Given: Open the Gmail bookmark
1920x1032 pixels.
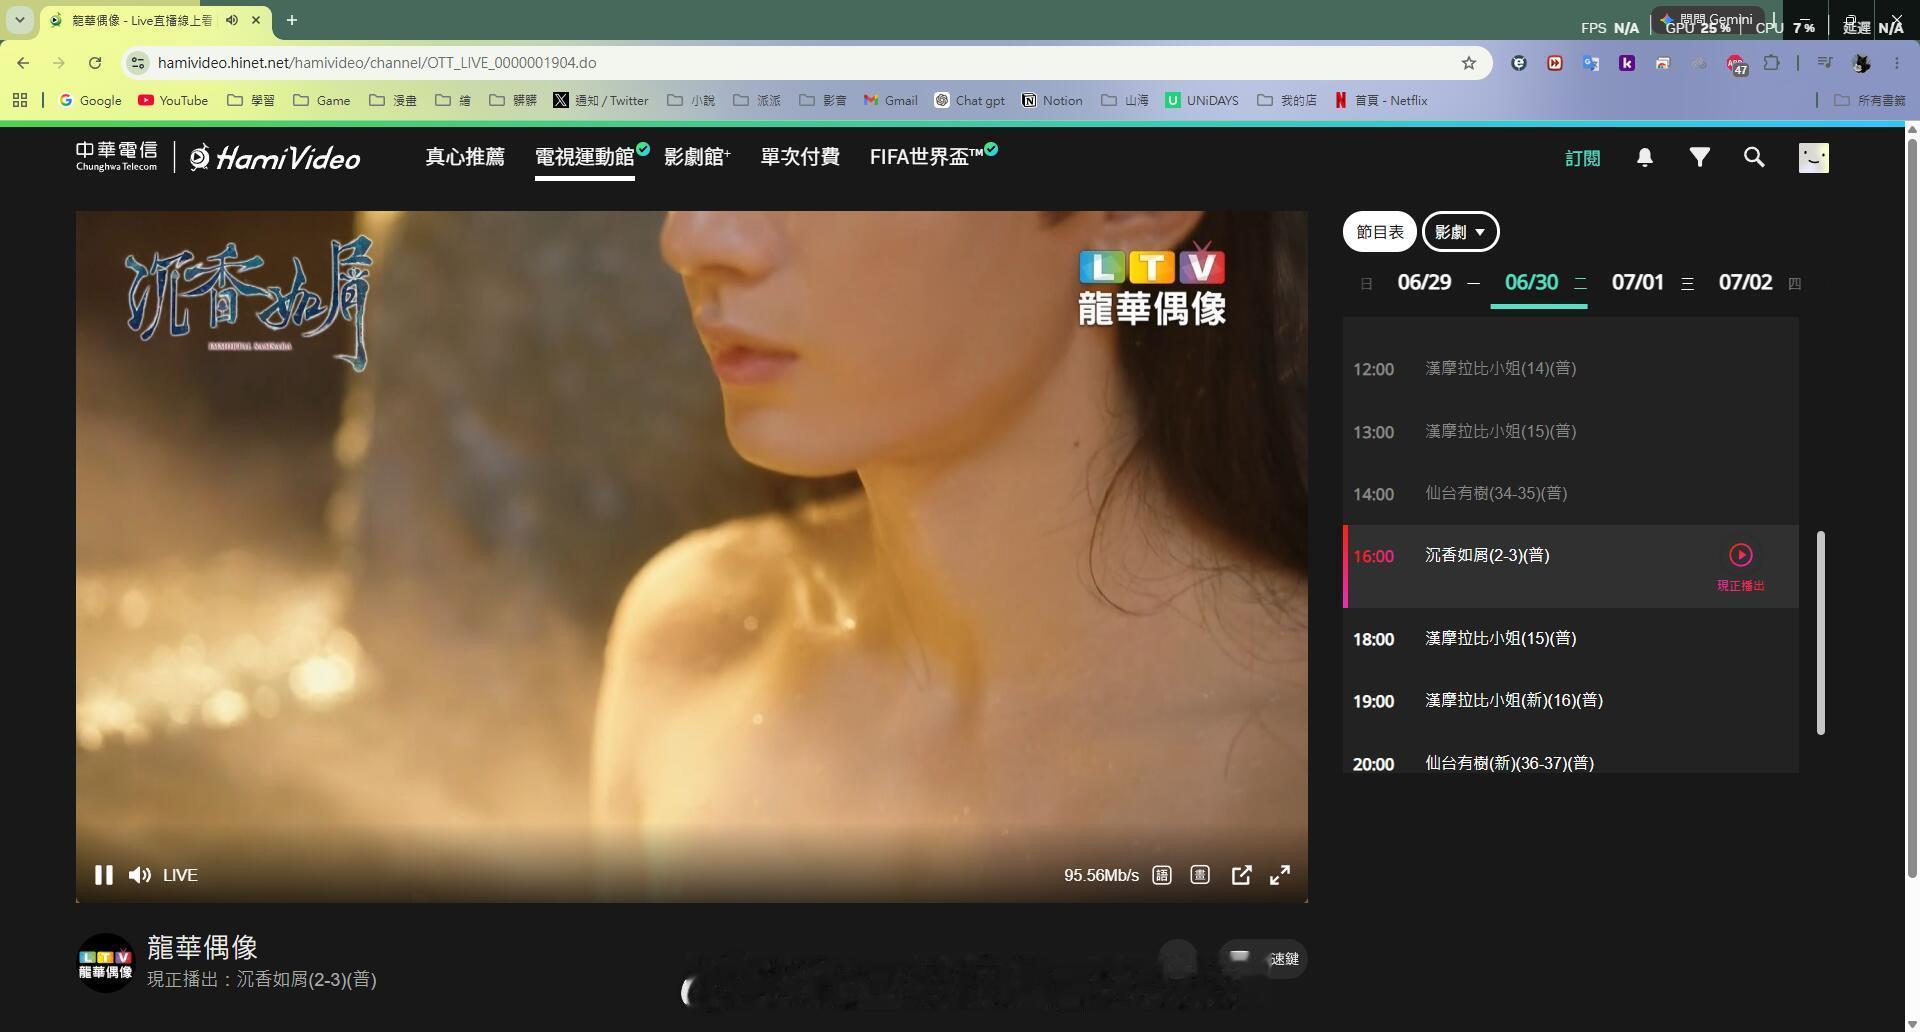Looking at the screenshot, I should [x=890, y=100].
